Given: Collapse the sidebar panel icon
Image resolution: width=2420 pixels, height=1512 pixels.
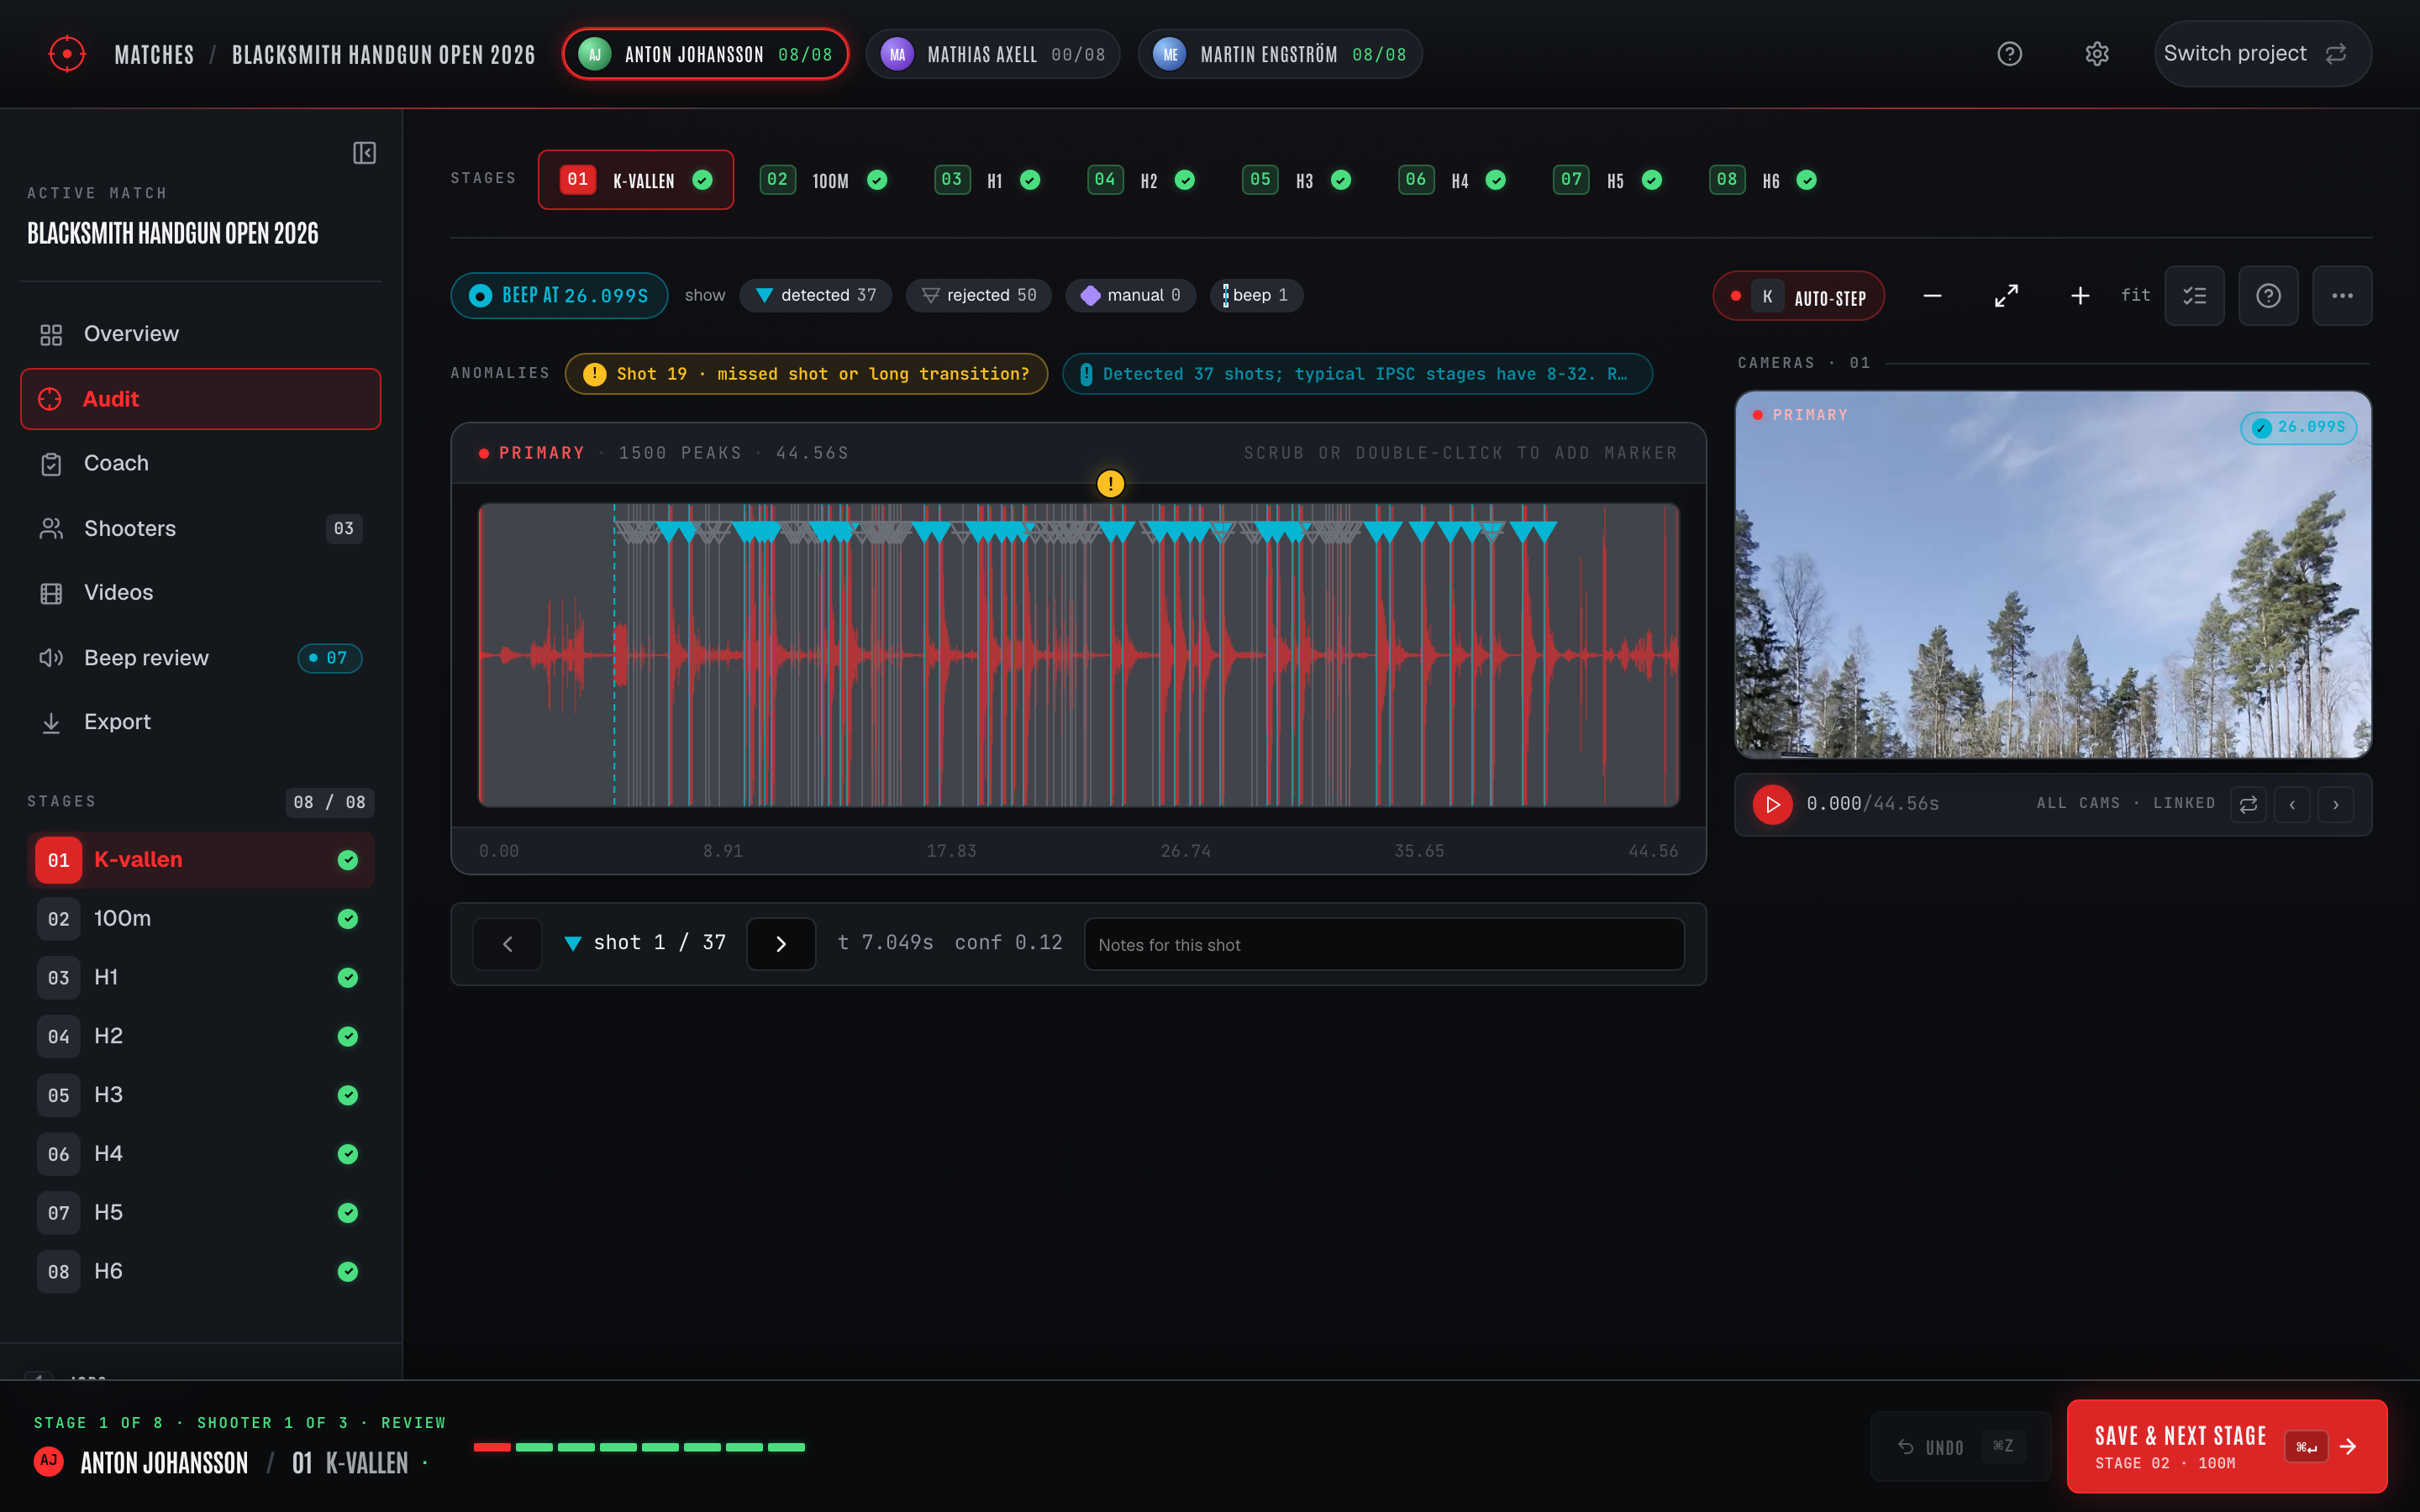Looking at the screenshot, I should [x=364, y=153].
